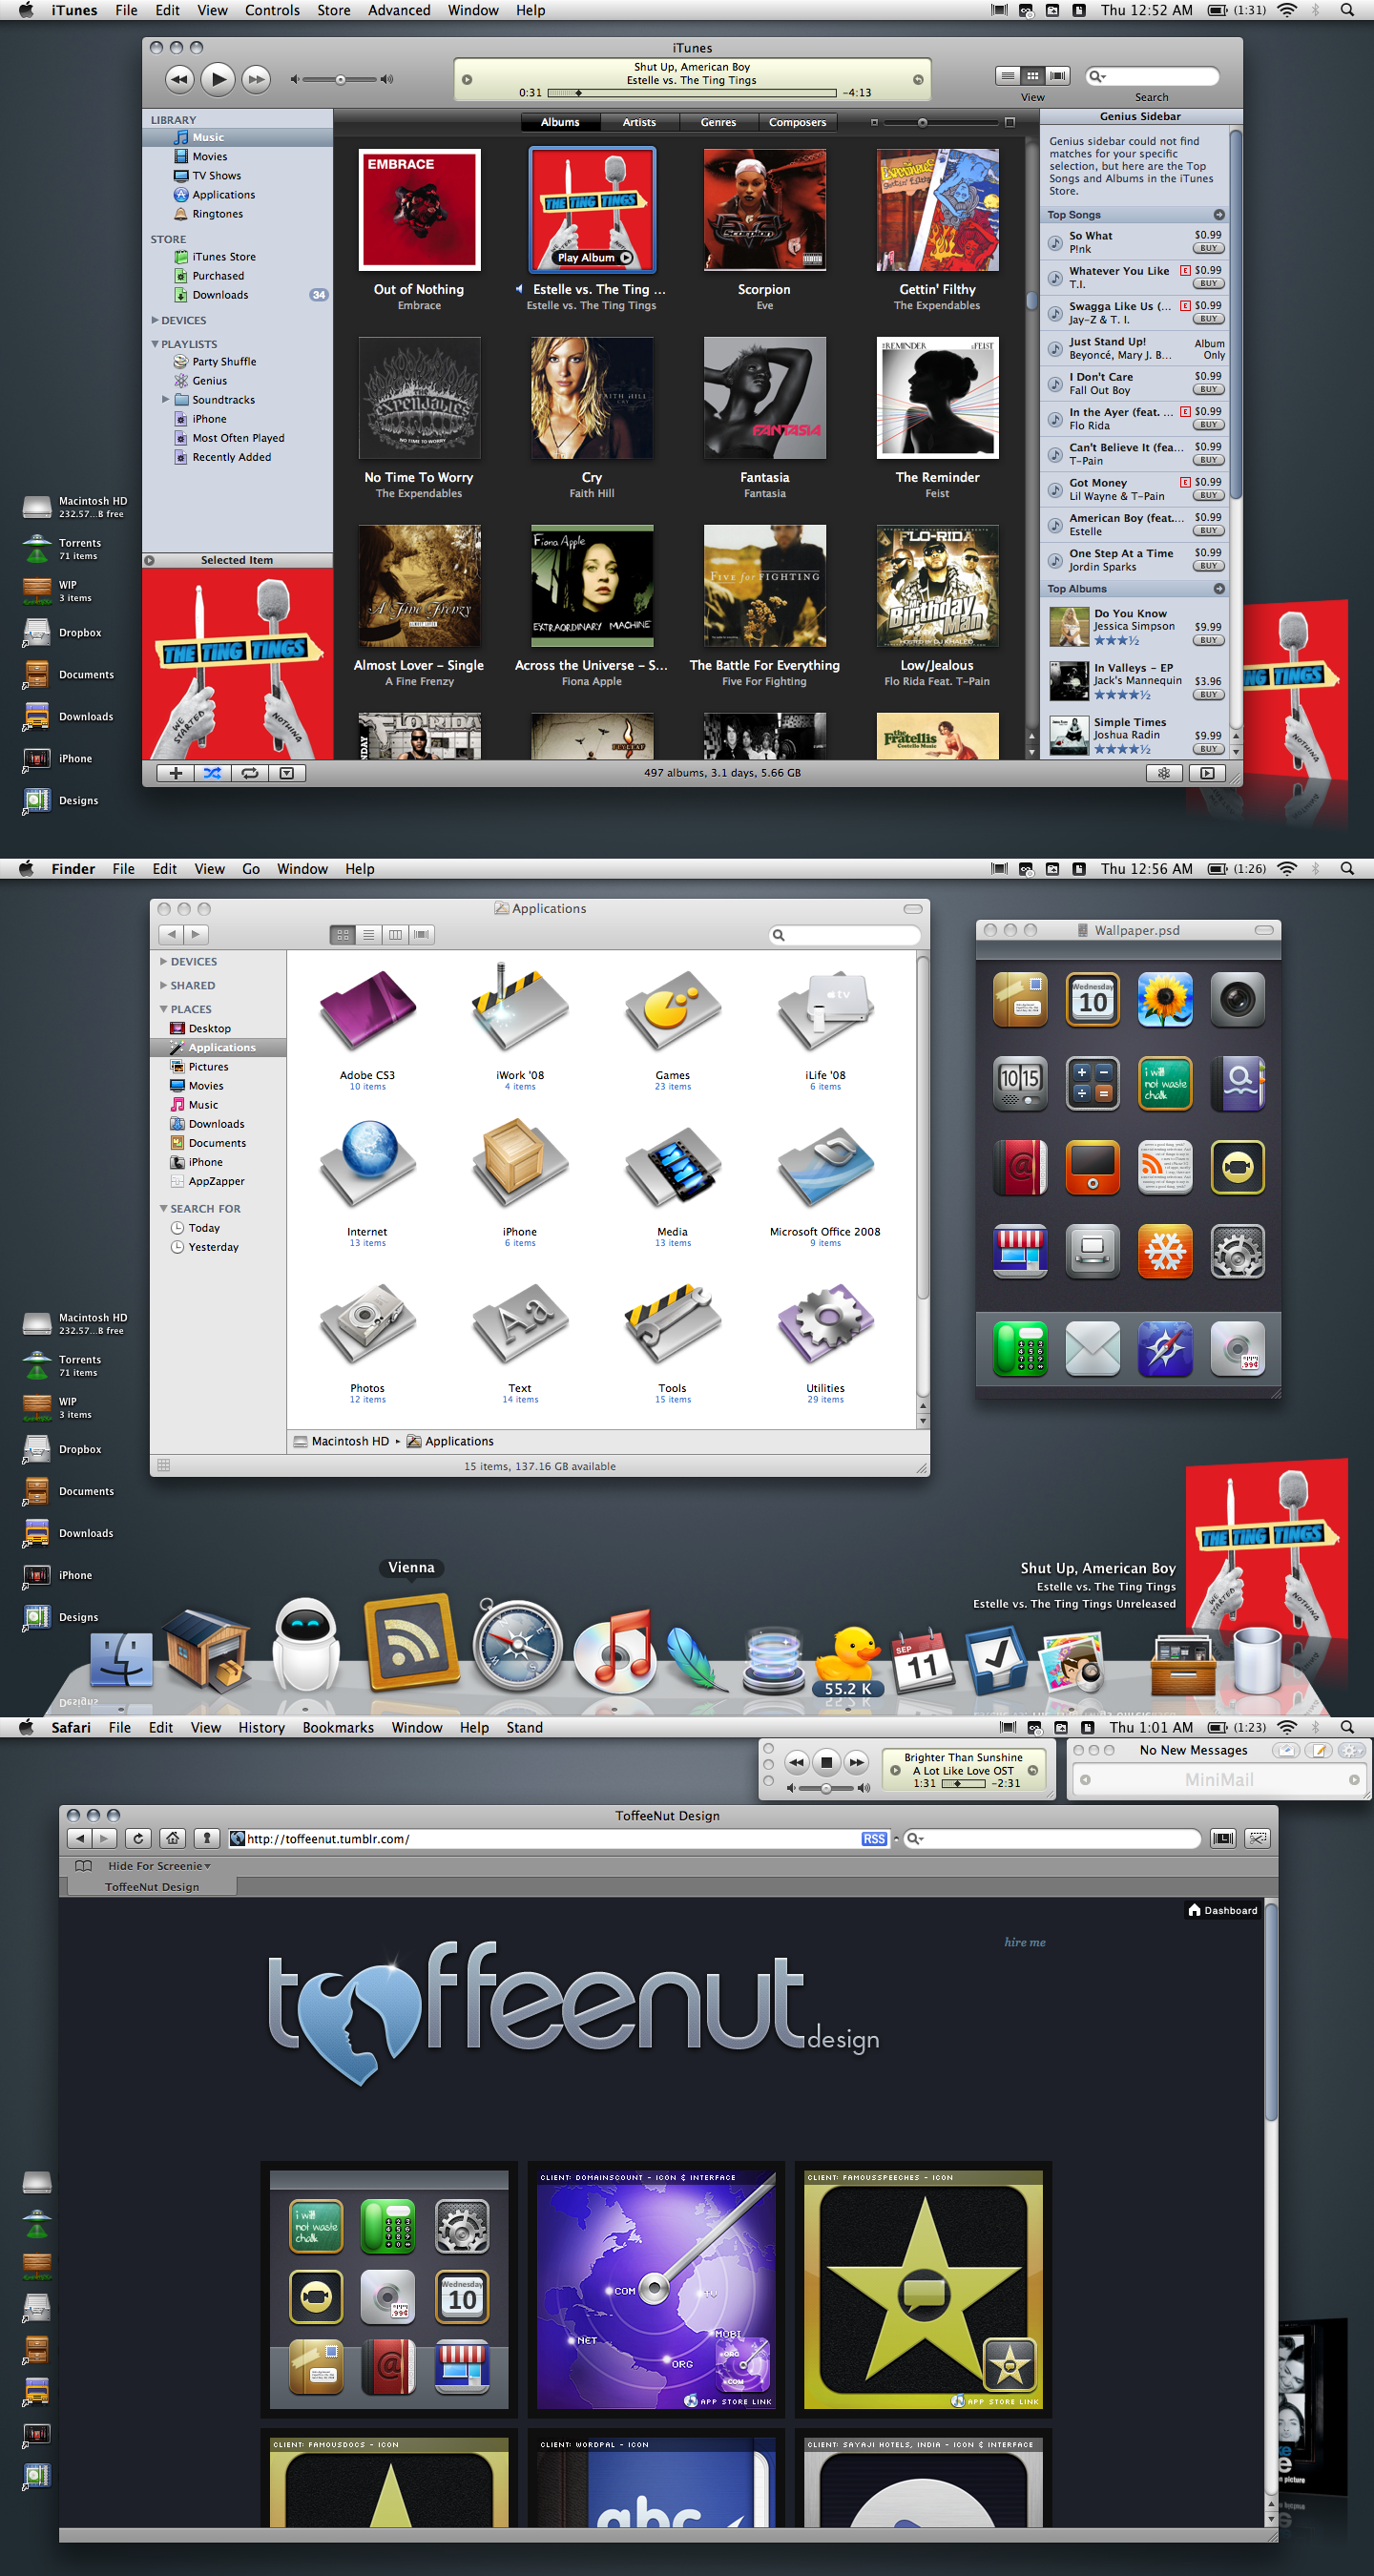Open Utilities folder in Applications

825,1325
